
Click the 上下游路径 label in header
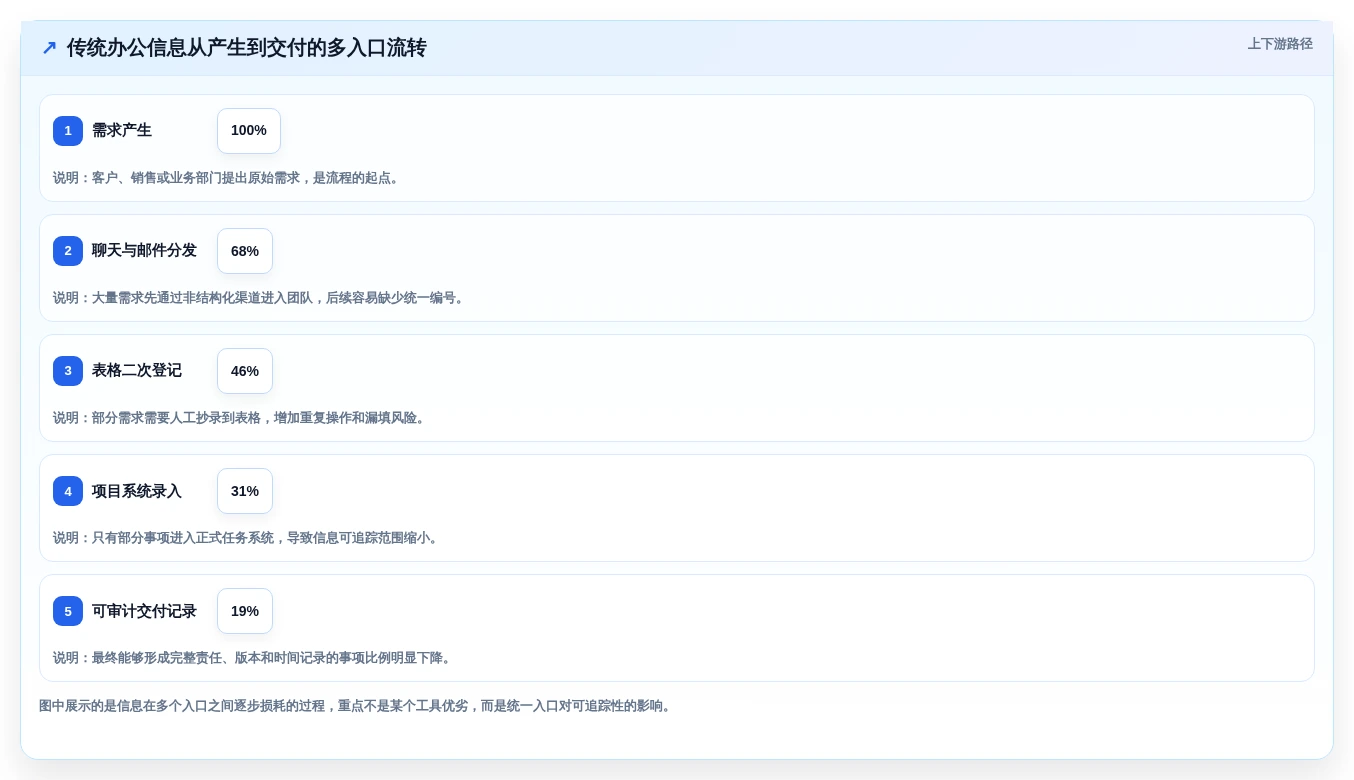(x=1280, y=44)
